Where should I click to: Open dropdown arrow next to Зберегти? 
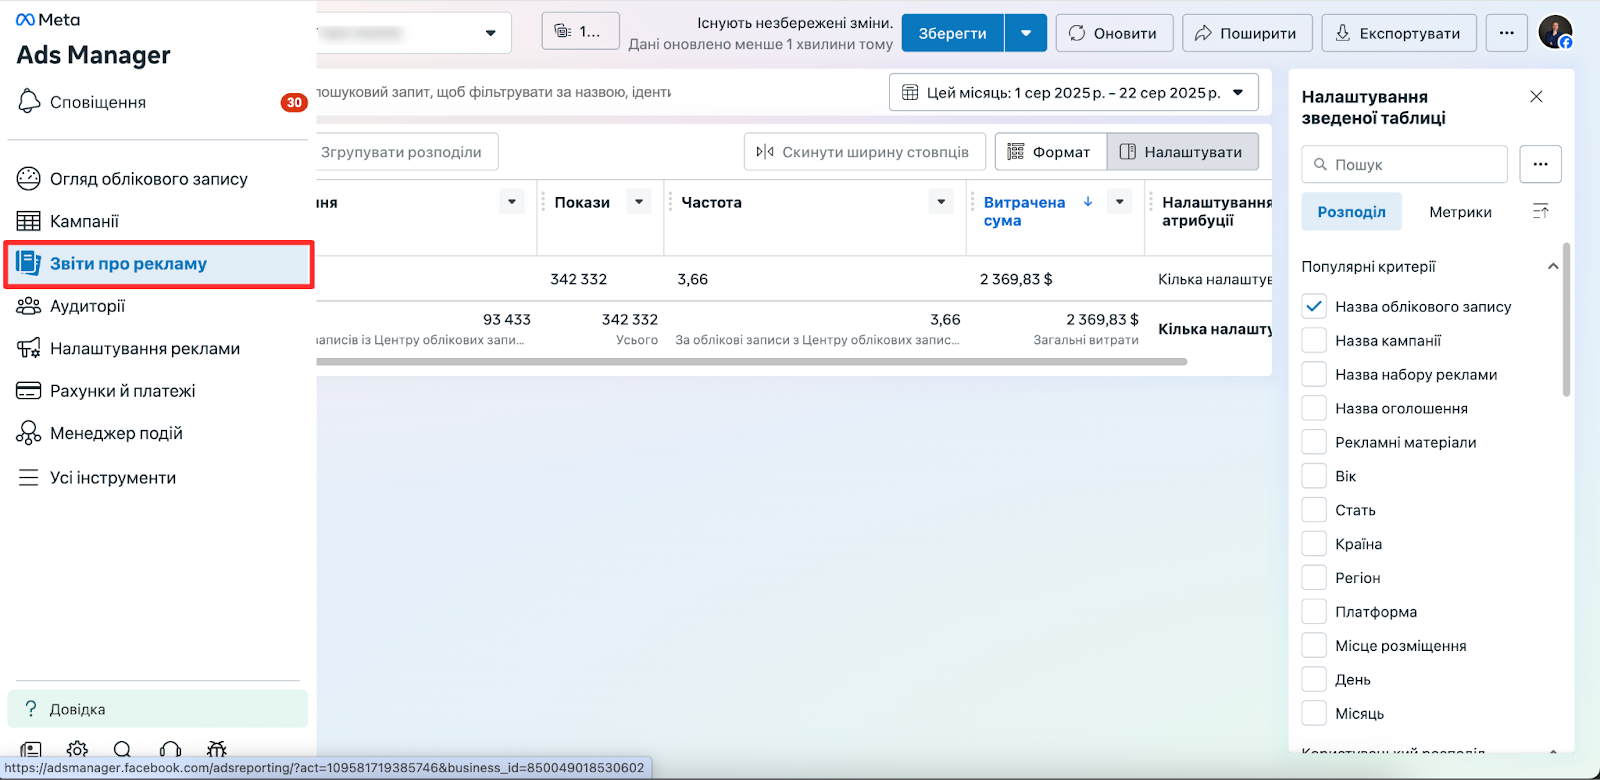1026,33
